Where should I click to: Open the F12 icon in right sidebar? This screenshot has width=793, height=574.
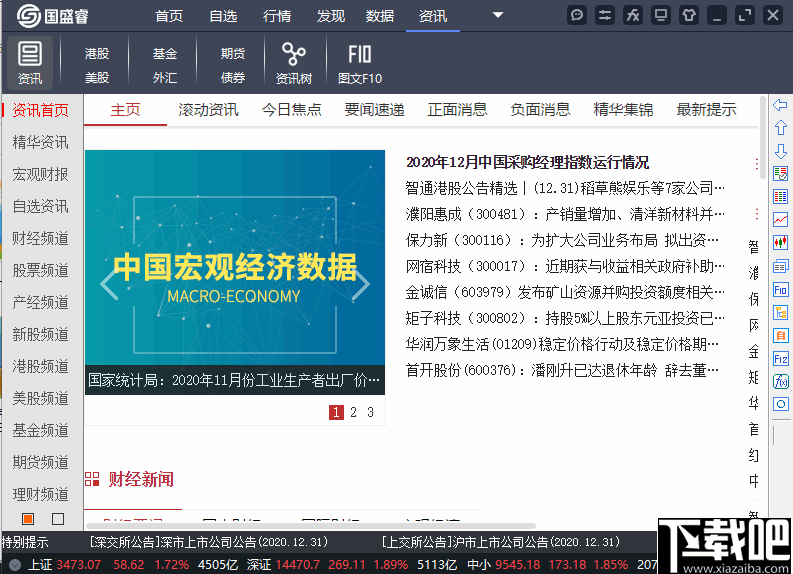(780, 359)
